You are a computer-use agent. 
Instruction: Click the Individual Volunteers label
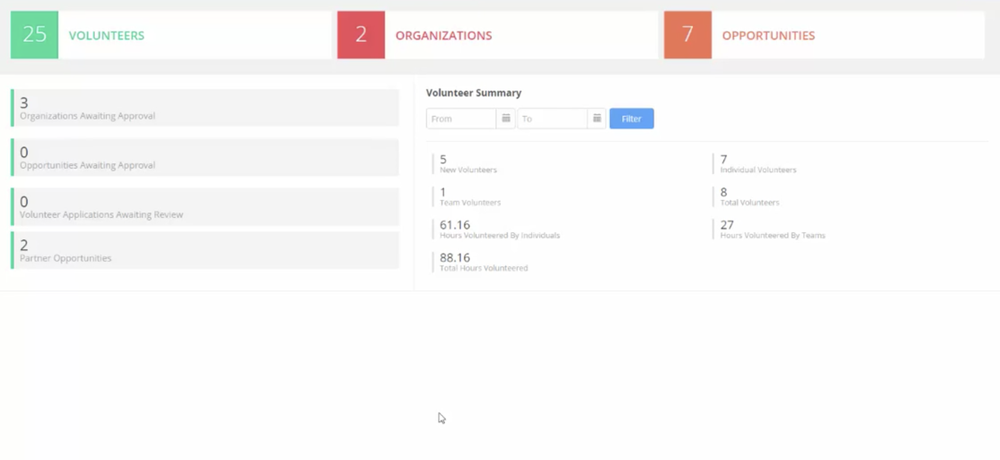[x=758, y=170]
